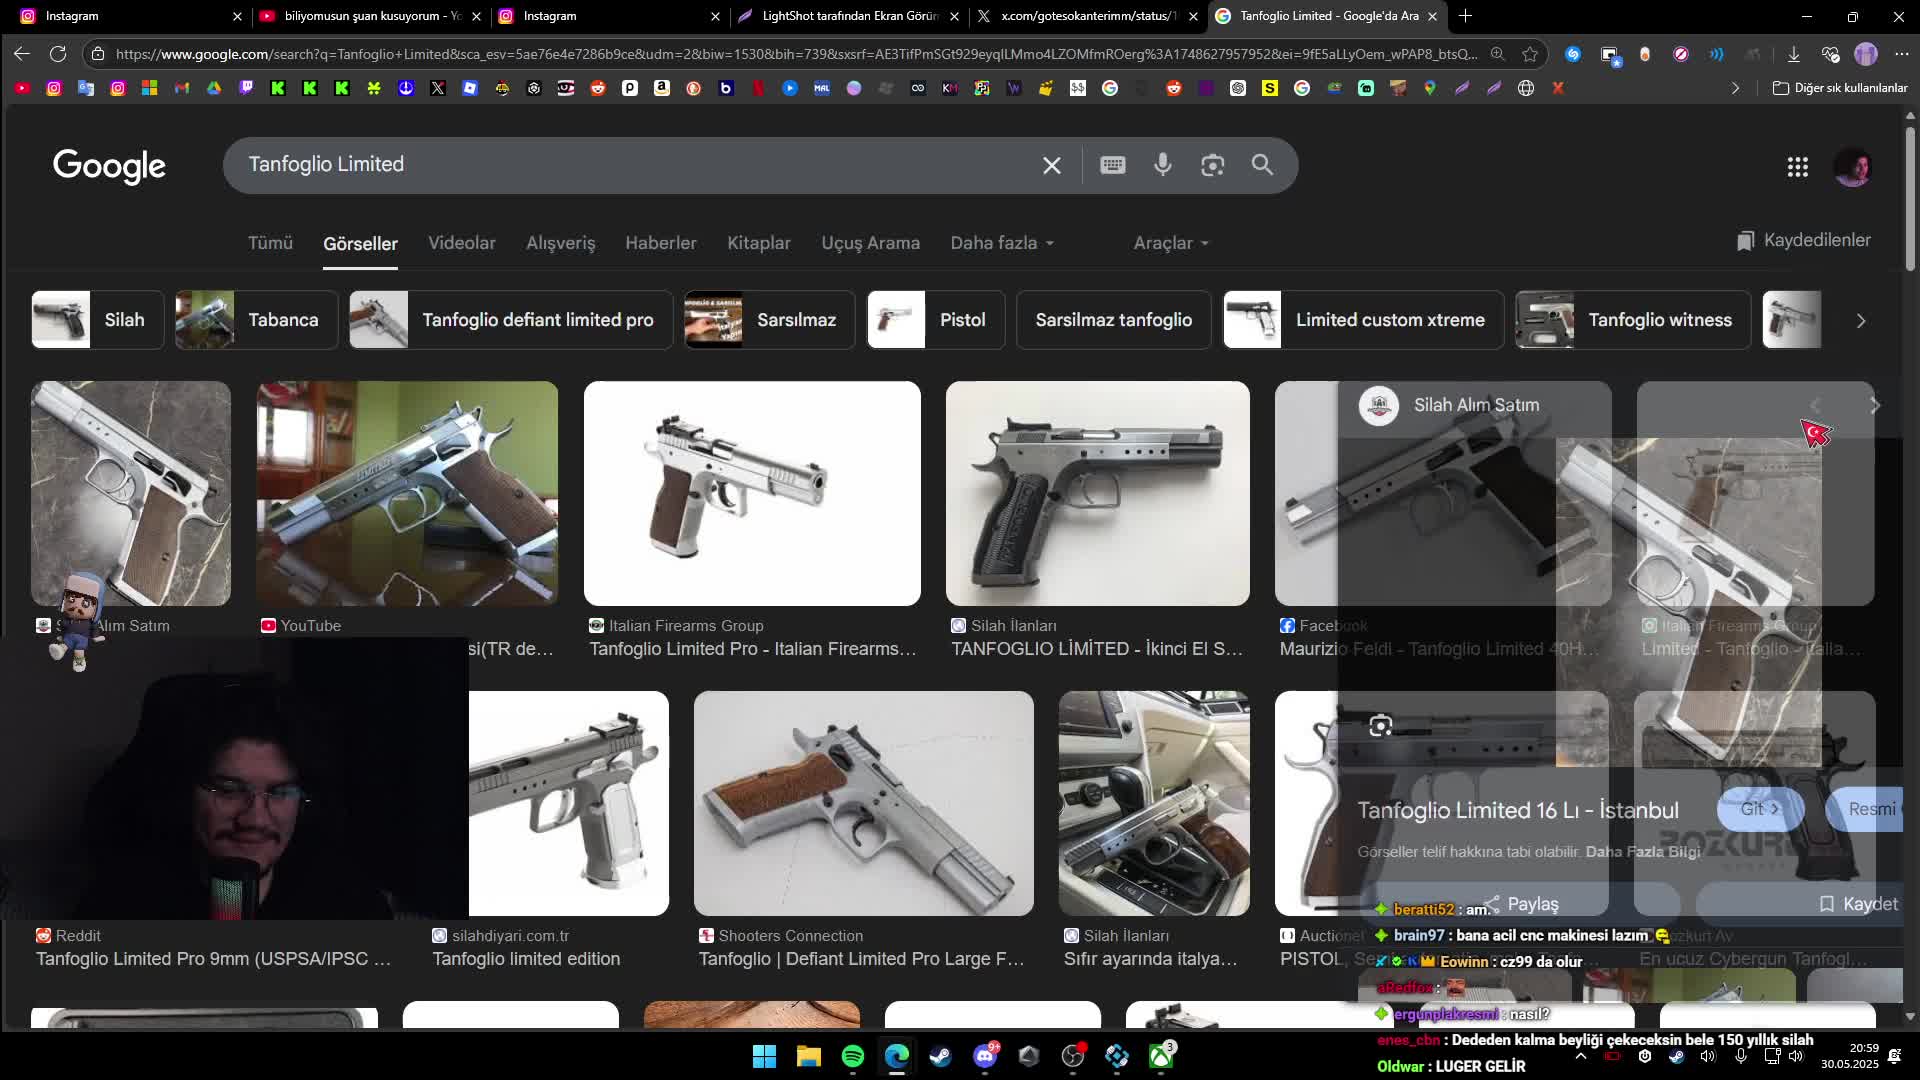Open a new browser tab
The image size is (1920, 1080).
[1465, 16]
